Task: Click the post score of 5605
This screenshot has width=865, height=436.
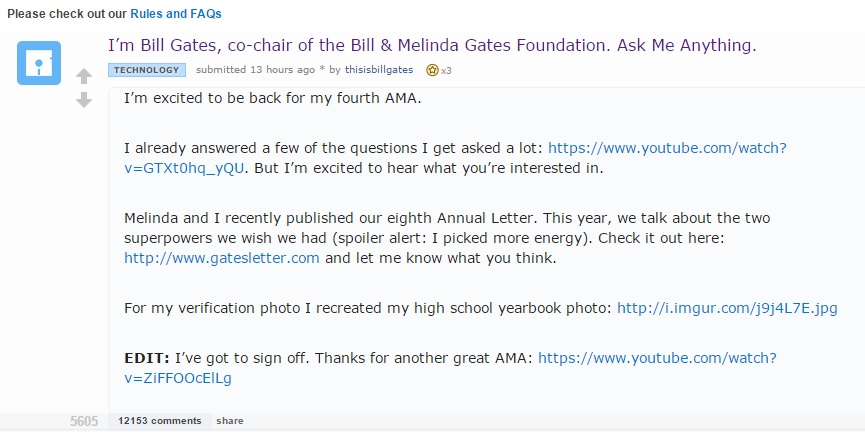Action: coord(84,422)
